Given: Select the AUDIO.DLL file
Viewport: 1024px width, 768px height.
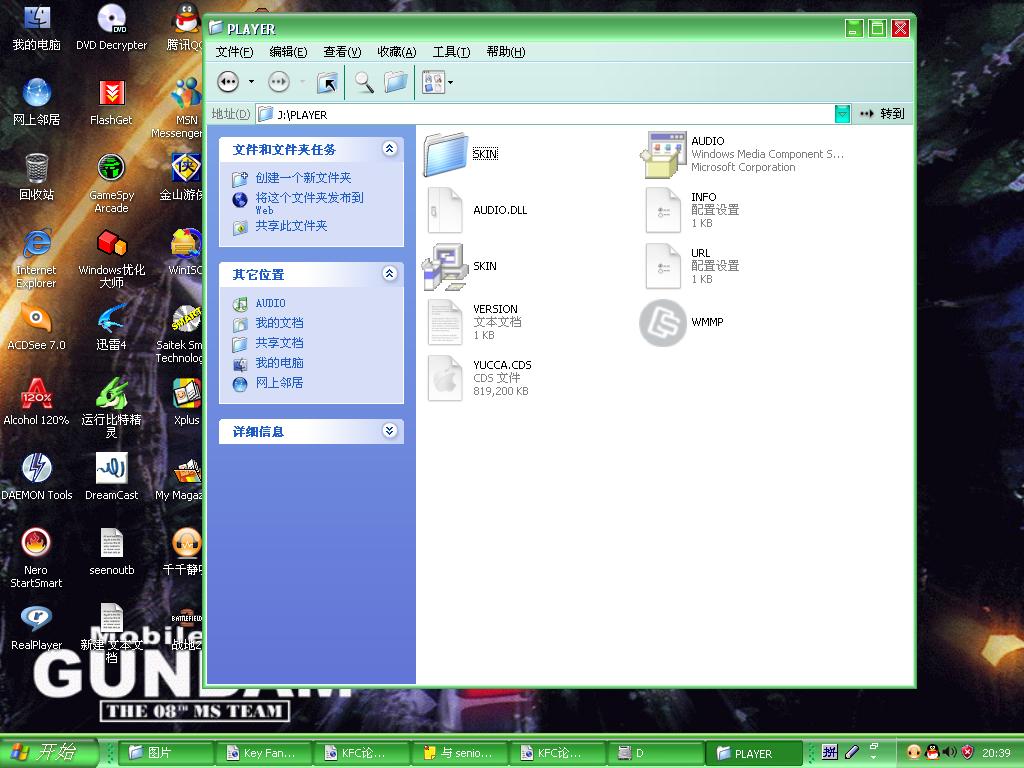Looking at the screenshot, I should [477, 210].
